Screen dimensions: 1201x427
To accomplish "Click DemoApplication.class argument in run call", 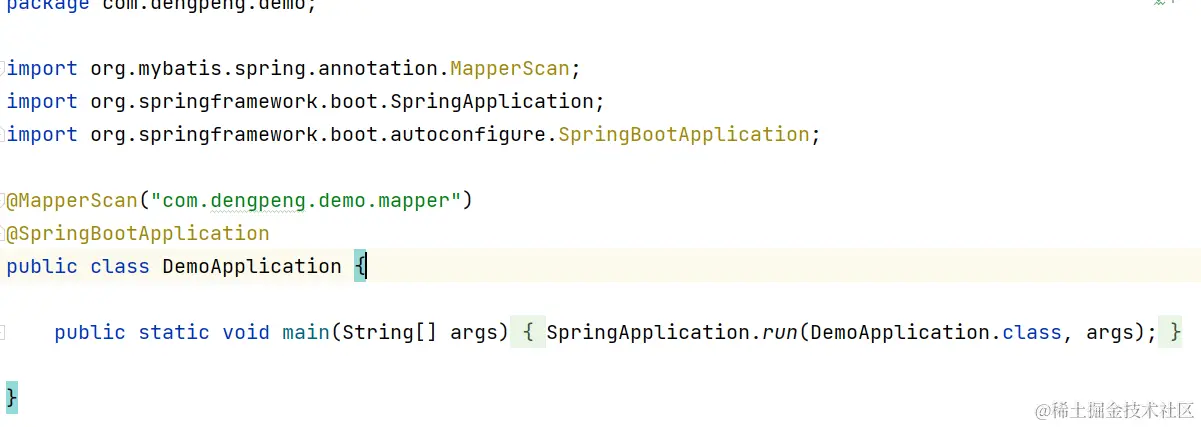I will tap(936, 332).
